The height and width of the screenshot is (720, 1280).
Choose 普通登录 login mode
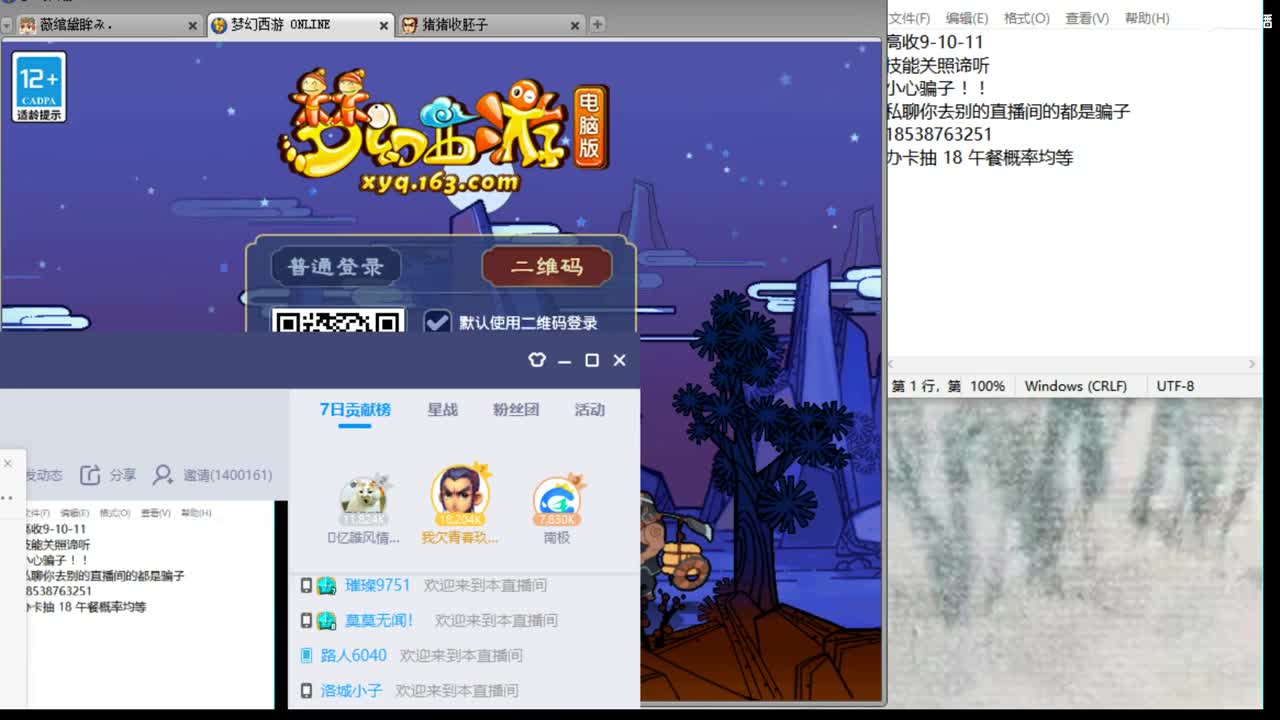[x=336, y=267]
